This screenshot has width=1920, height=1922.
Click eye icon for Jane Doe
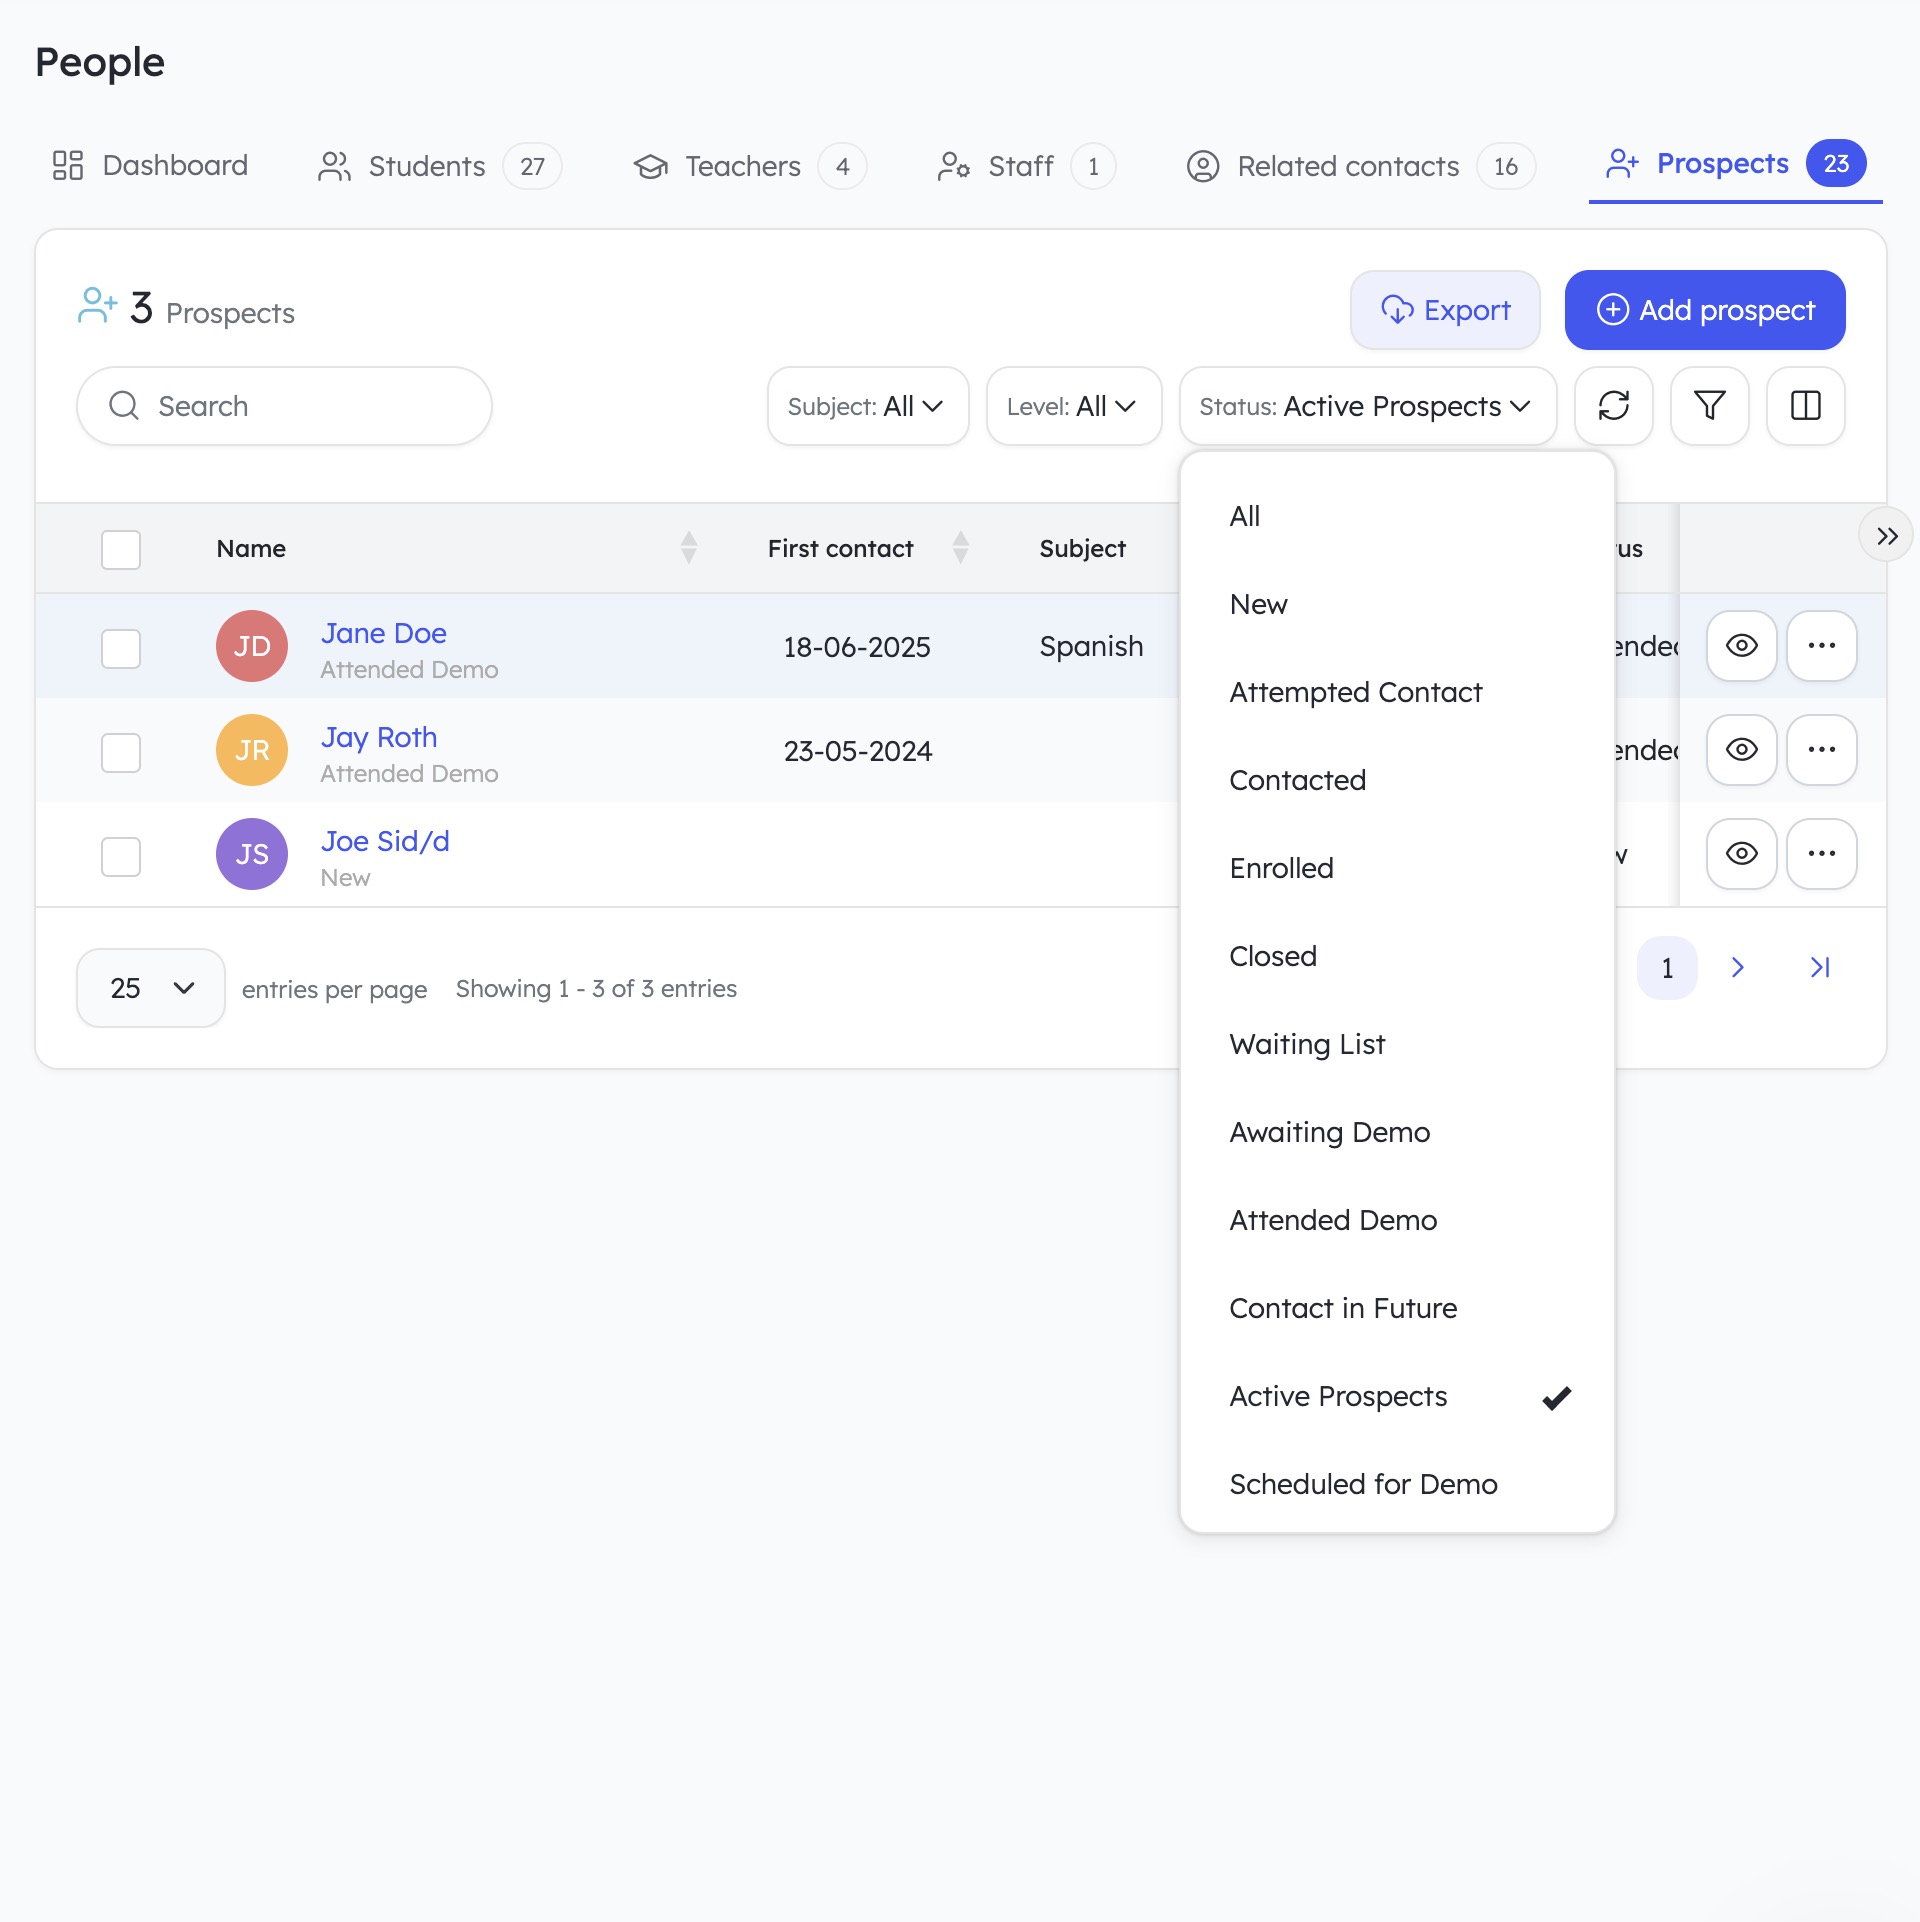click(x=1741, y=646)
